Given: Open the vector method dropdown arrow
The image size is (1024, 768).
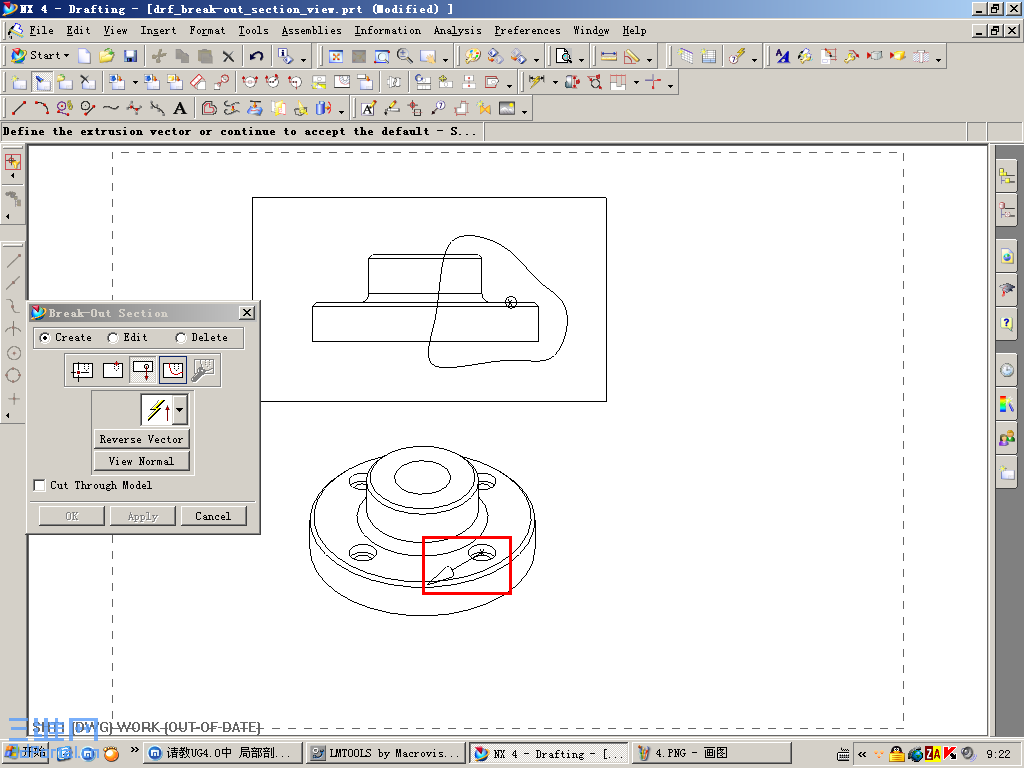Looking at the screenshot, I should (x=180, y=411).
